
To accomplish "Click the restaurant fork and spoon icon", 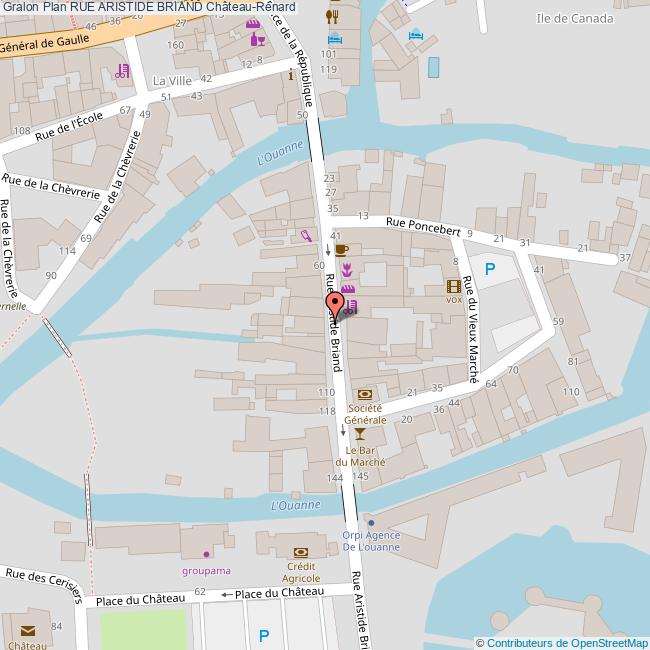I will (x=332, y=17).
